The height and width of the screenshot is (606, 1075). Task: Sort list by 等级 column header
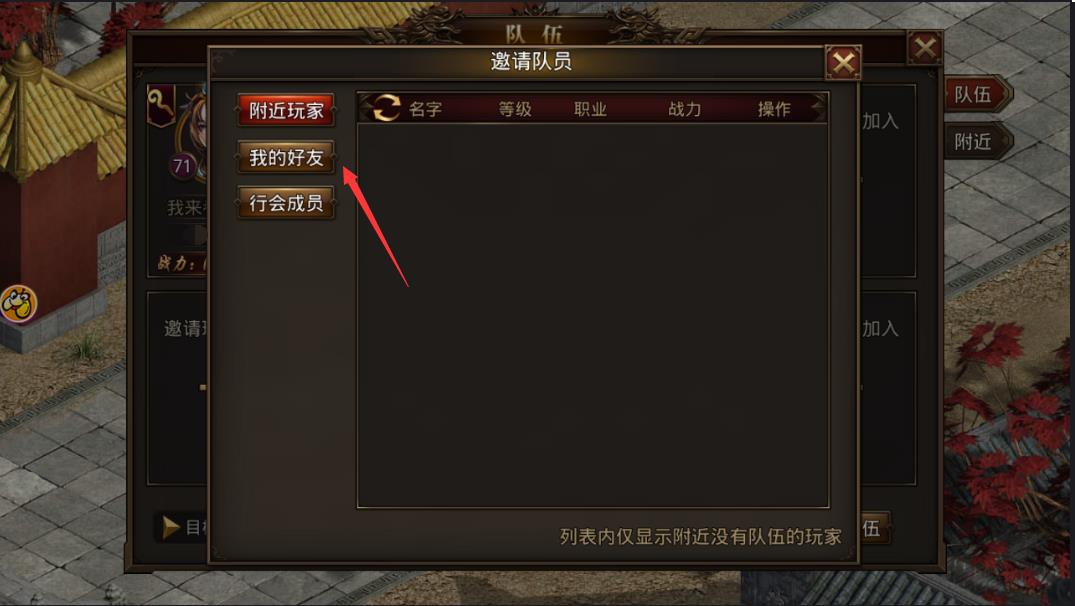[x=515, y=109]
